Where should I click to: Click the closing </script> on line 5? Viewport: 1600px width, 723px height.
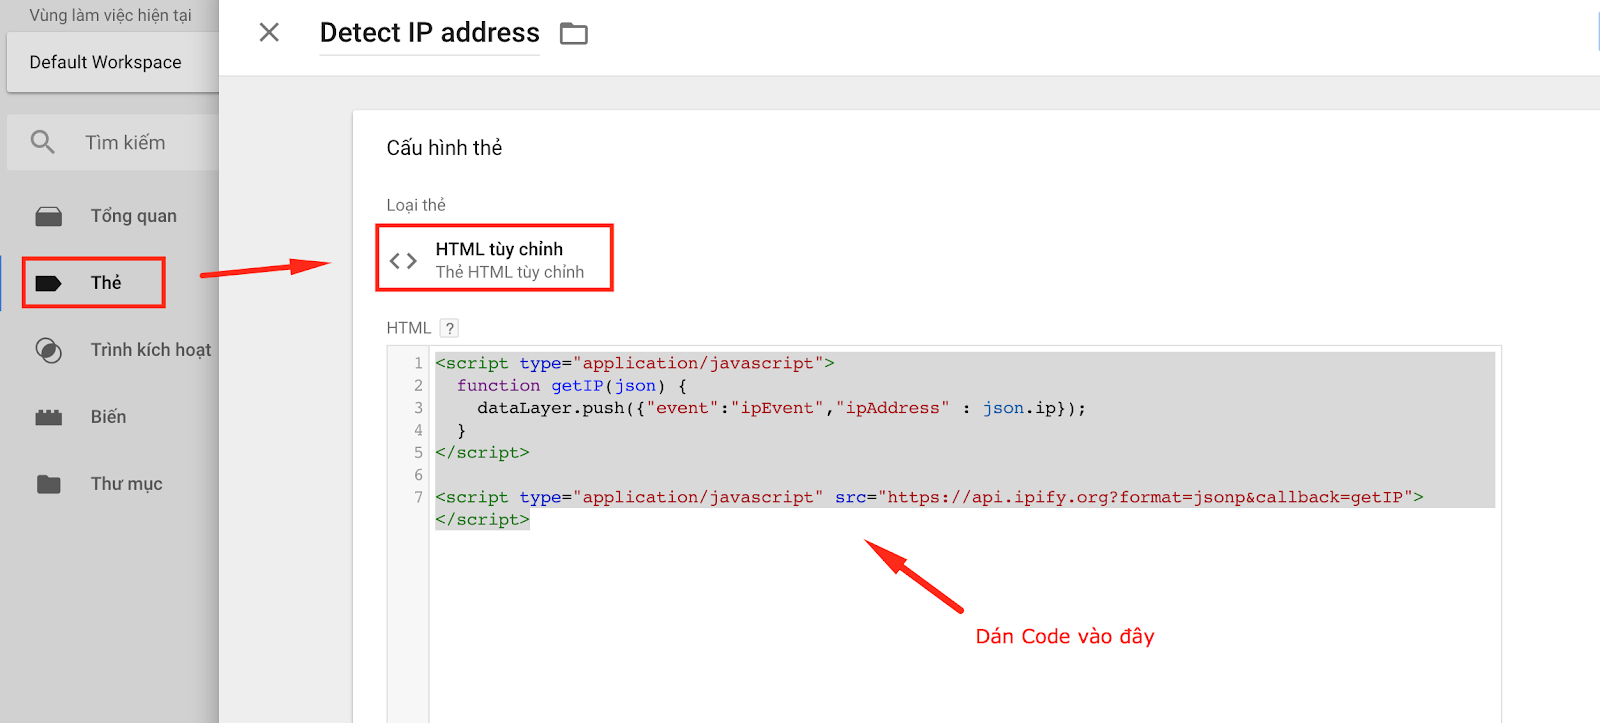click(482, 453)
